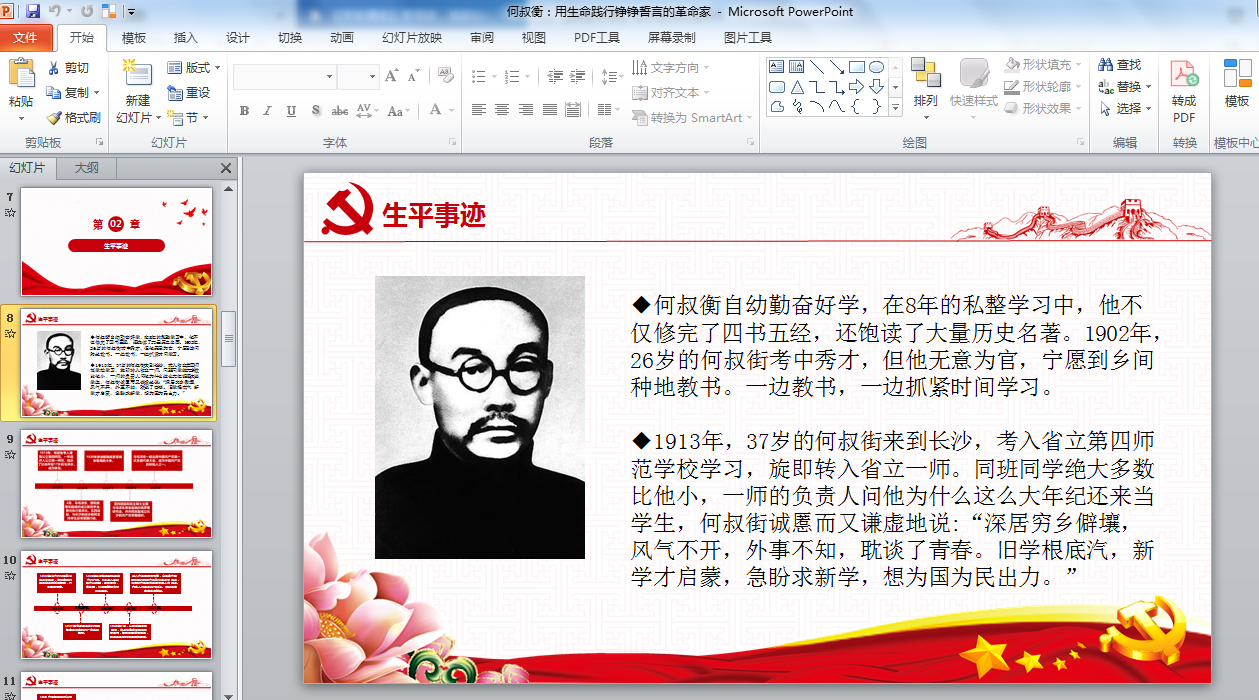Click the Find (查找) binoculars icon
This screenshot has height=700, width=1259.
pyautogui.click(x=1105, y=65)
